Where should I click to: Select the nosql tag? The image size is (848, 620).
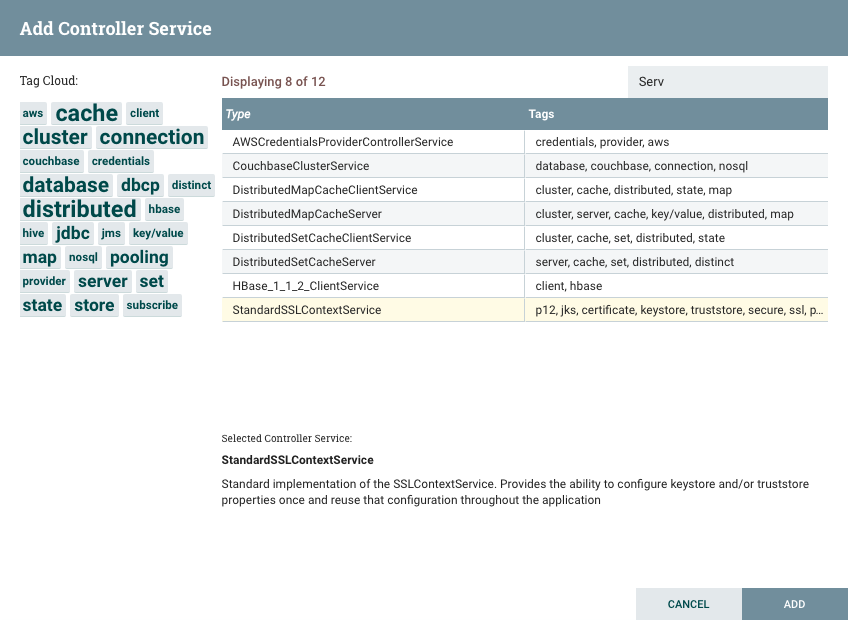pos(83,257)
